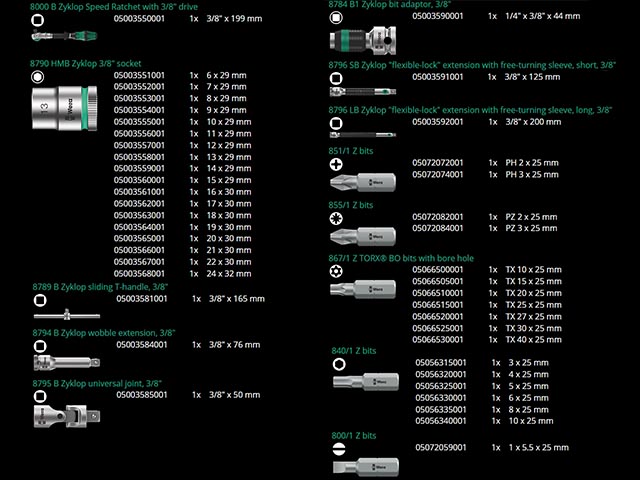This screenshot has height=480, width=640.
Task: Click the heading 8795 B Zyklop universal joint
Action: coord(97,384)
